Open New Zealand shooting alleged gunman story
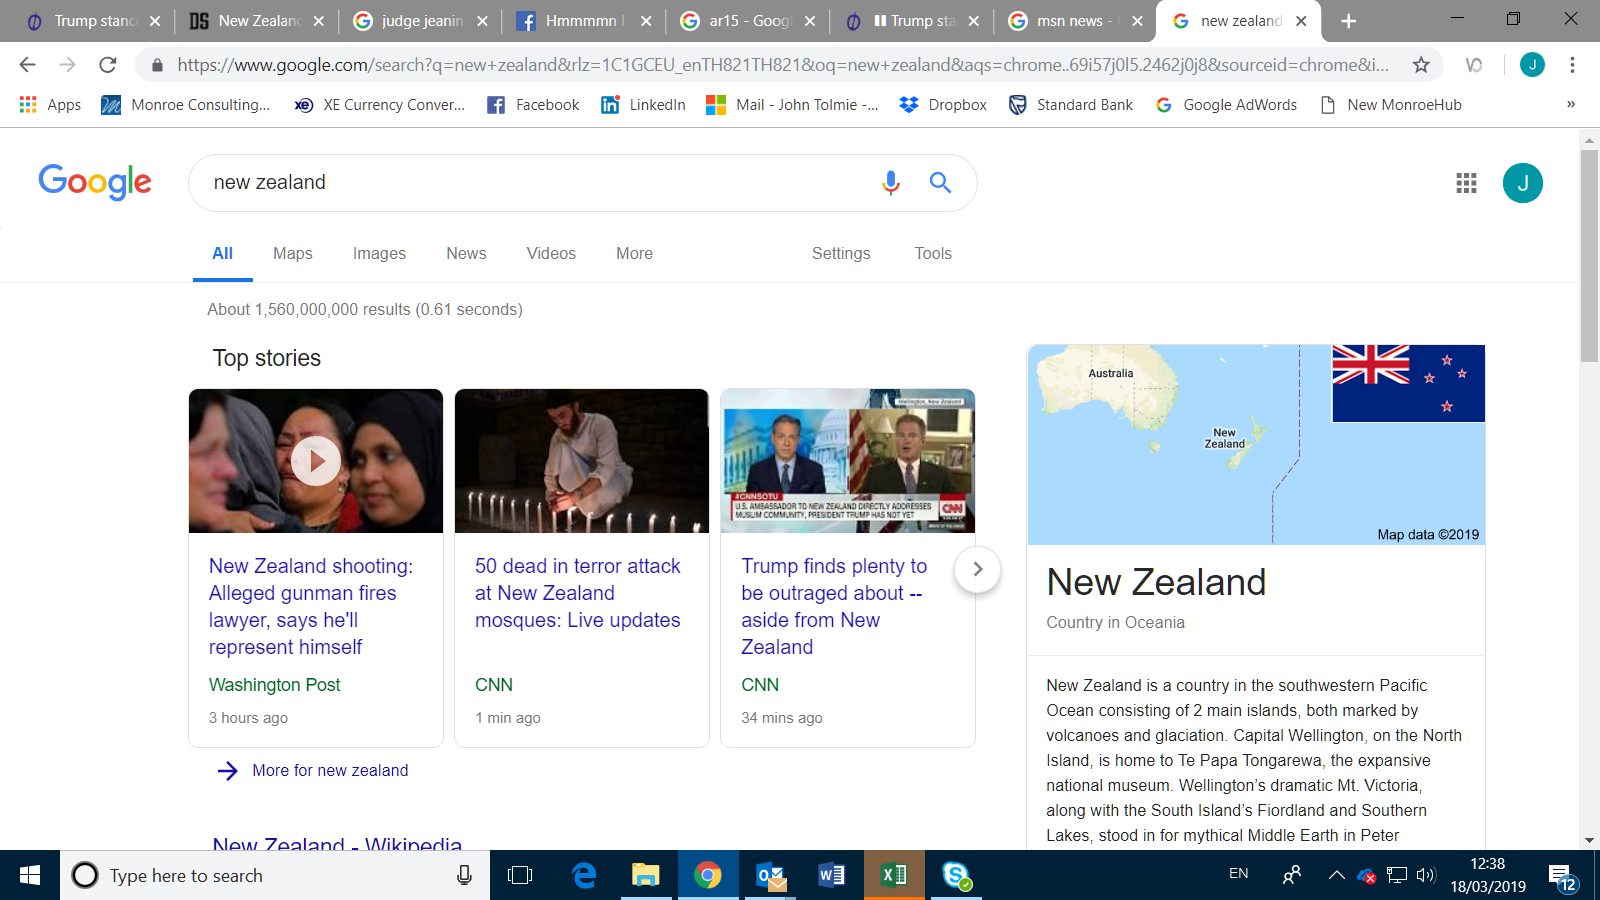 click(x=311, y=607)
